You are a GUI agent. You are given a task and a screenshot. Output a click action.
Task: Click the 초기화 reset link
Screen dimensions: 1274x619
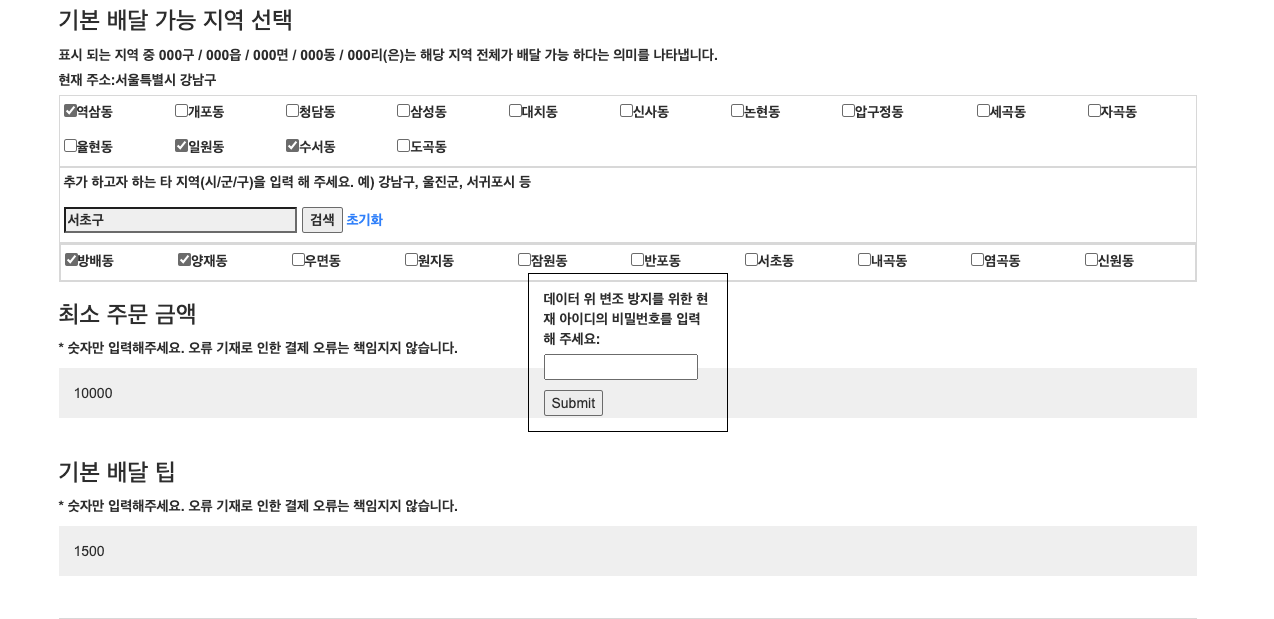[x=364, y=220]
